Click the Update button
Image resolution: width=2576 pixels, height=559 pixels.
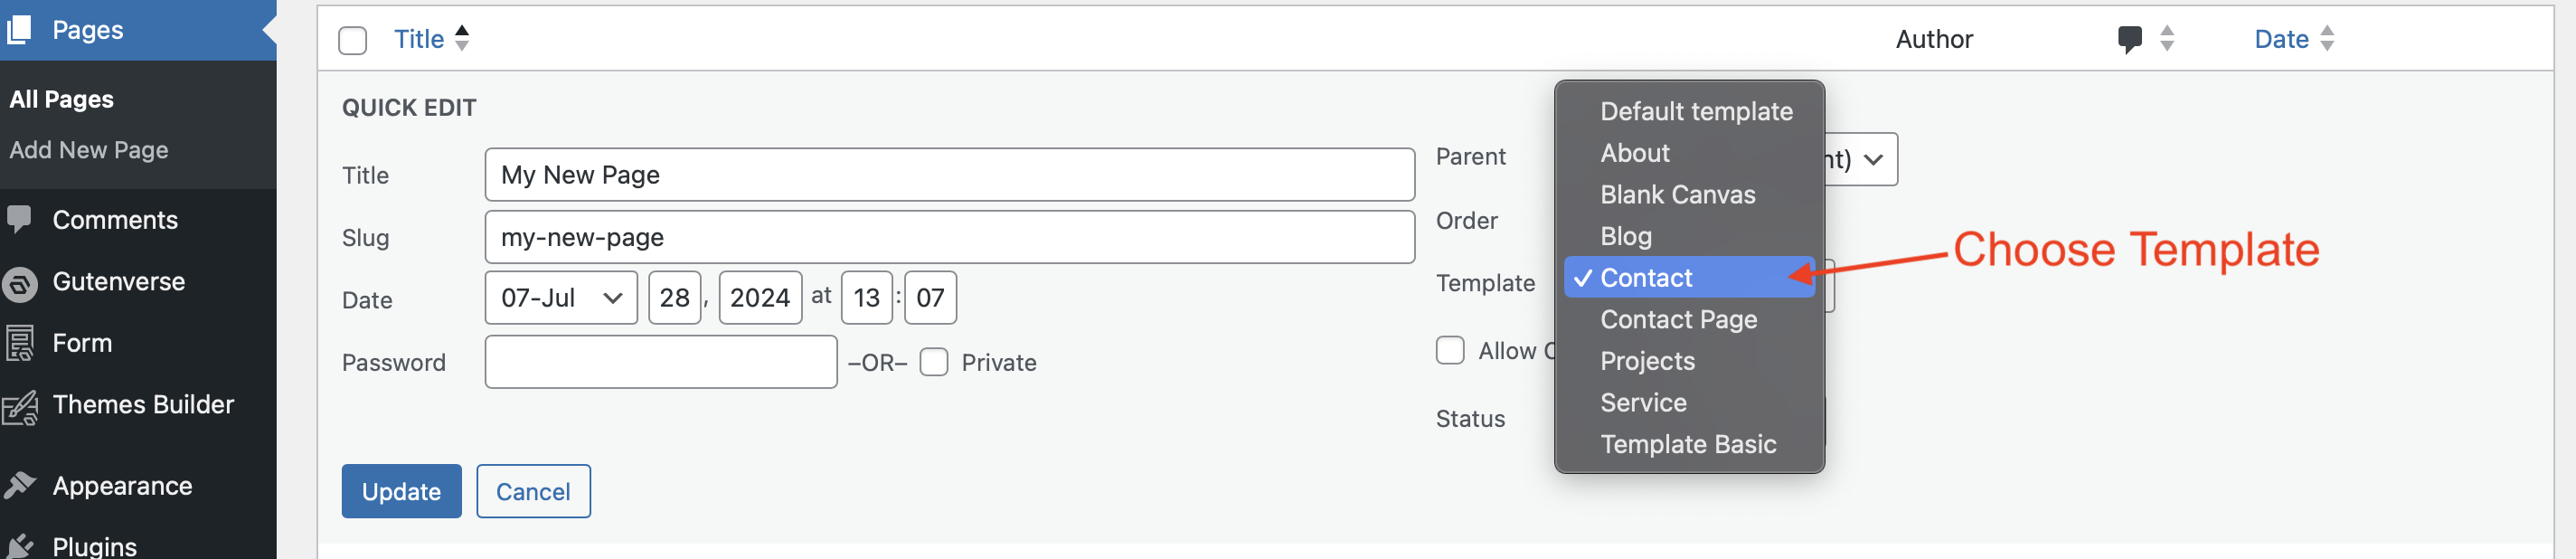click(401, 491)
